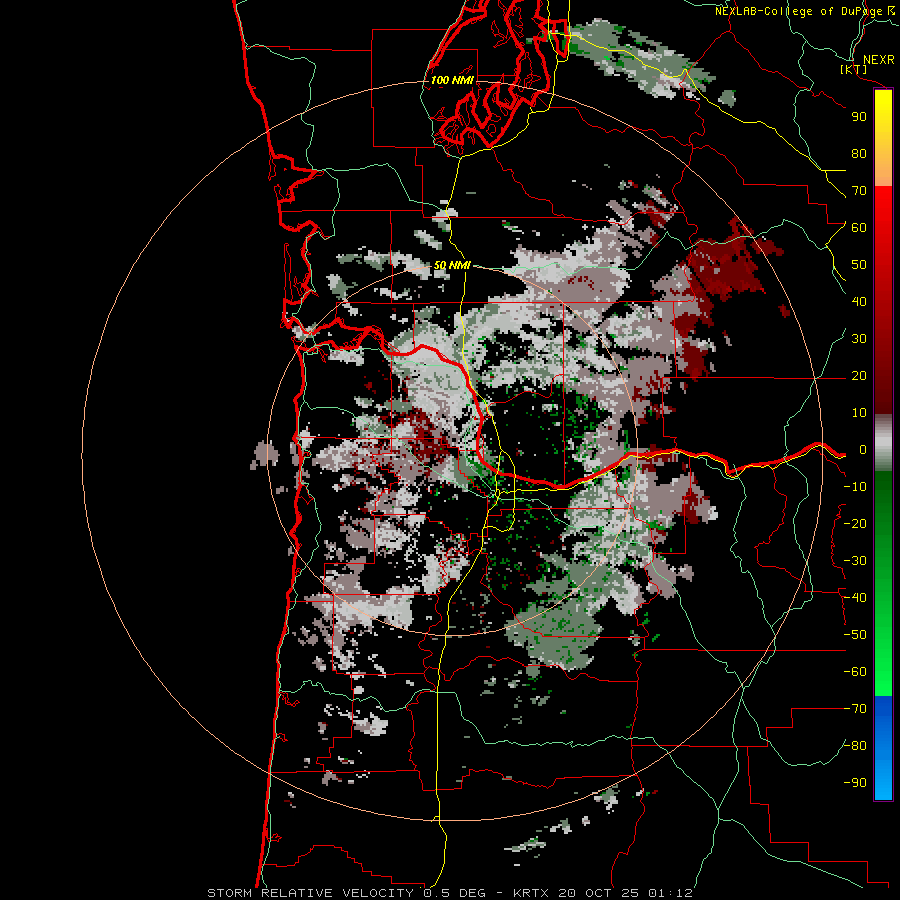Click the 80 value on velocity scale
900x900 pixels.
pos(859,154)
